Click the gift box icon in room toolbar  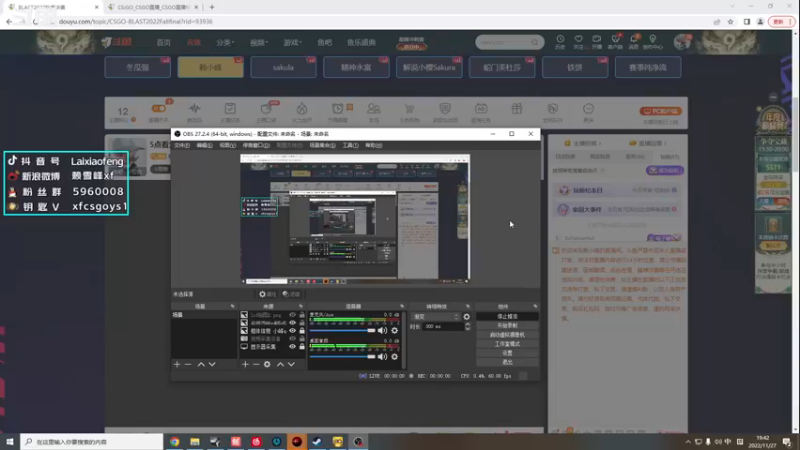pos(517,109)
